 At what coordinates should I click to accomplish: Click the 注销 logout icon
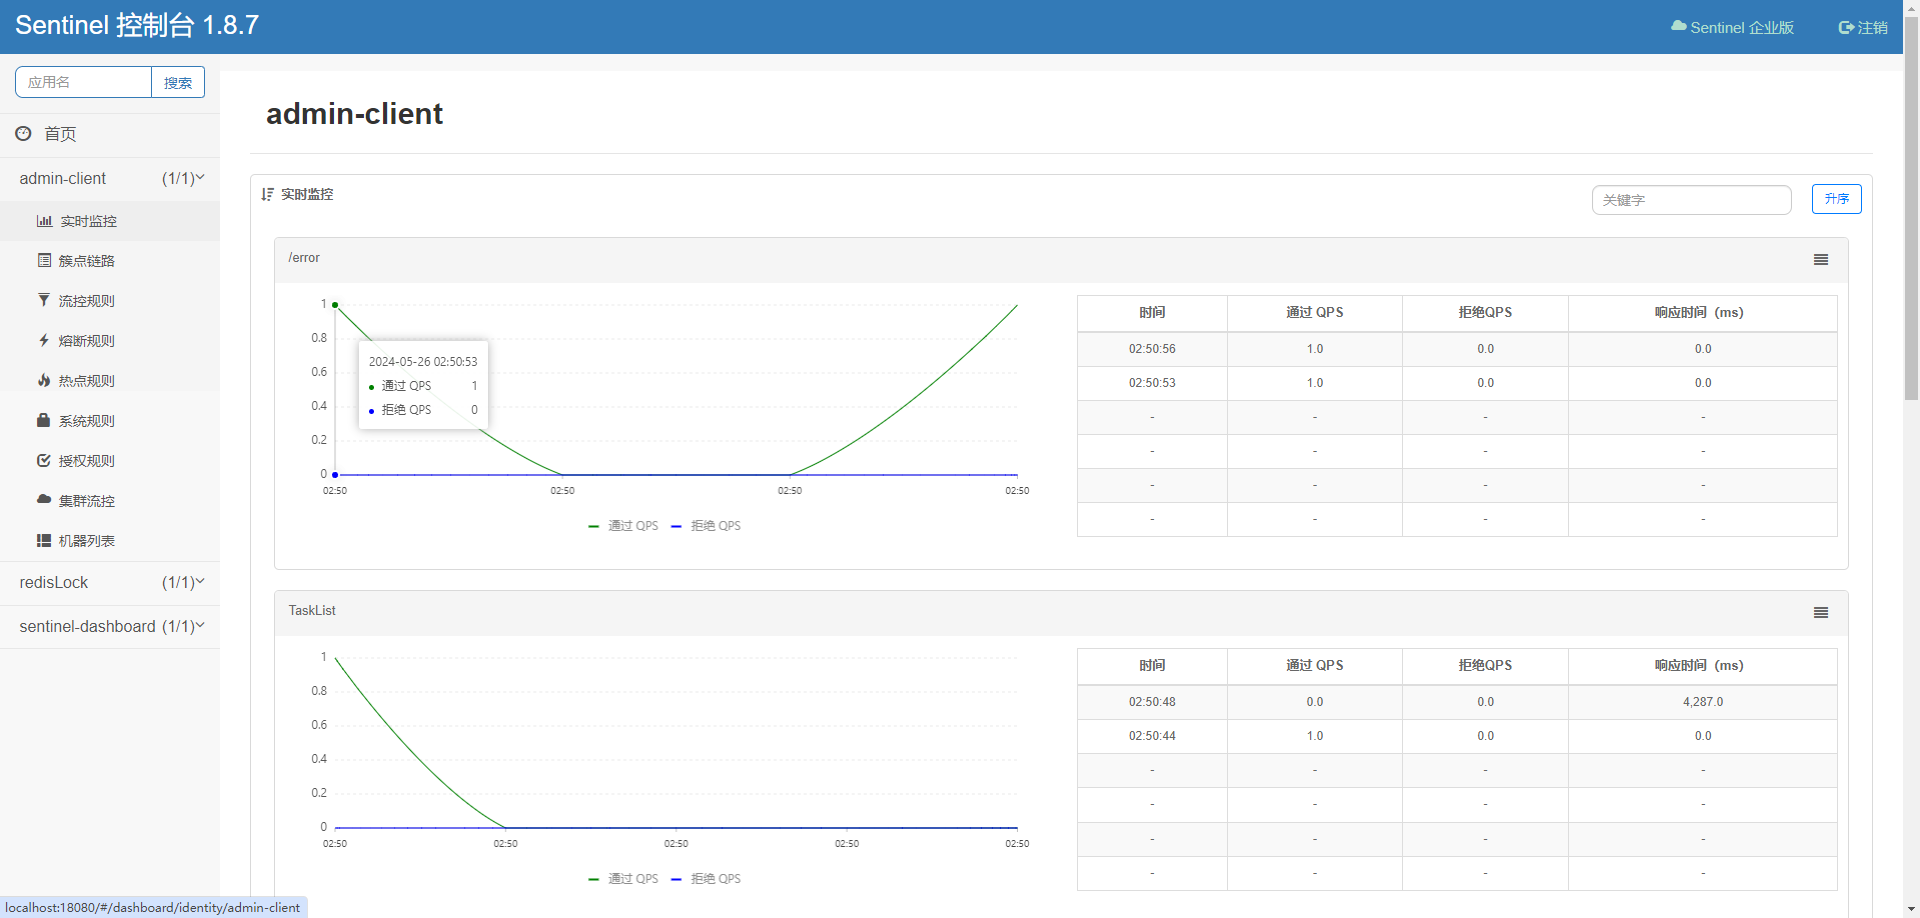click(1846, 27)
